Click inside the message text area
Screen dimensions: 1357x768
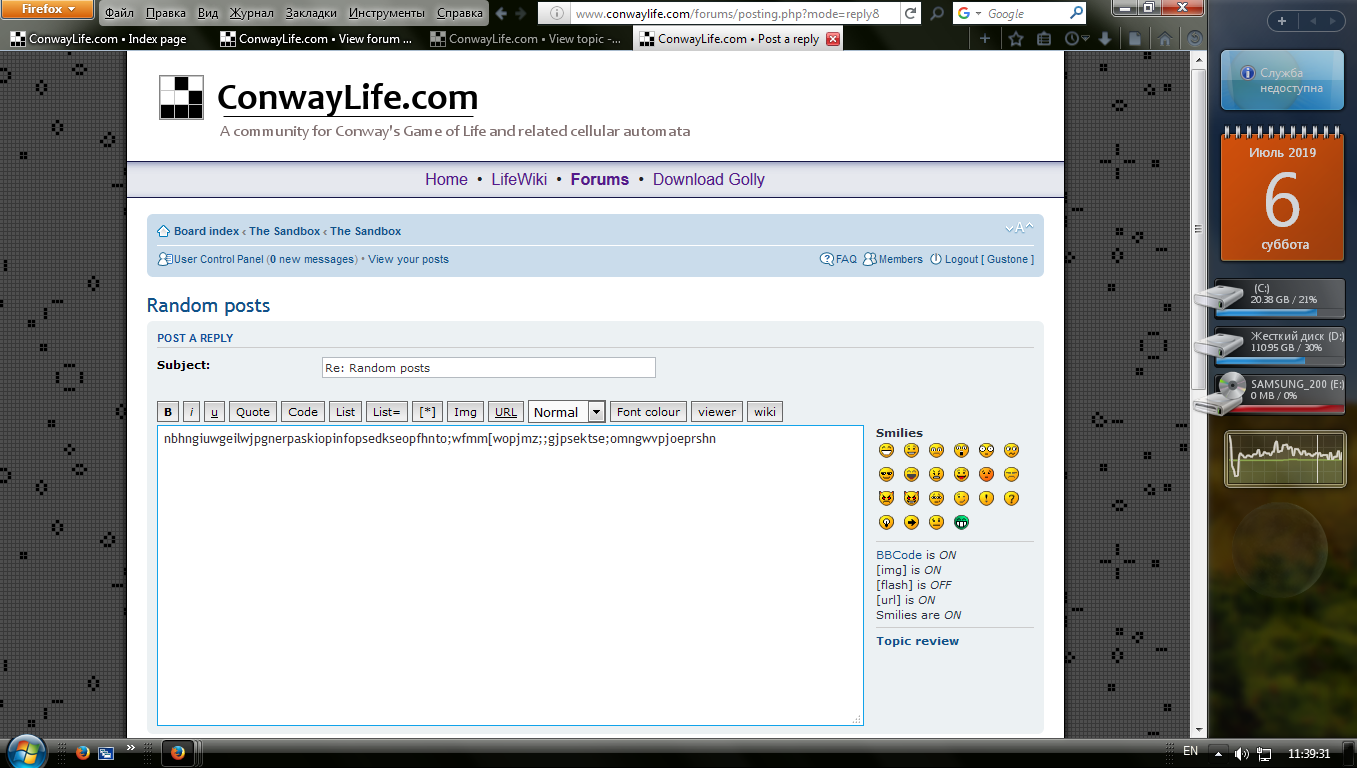click(x=510, y=576)
